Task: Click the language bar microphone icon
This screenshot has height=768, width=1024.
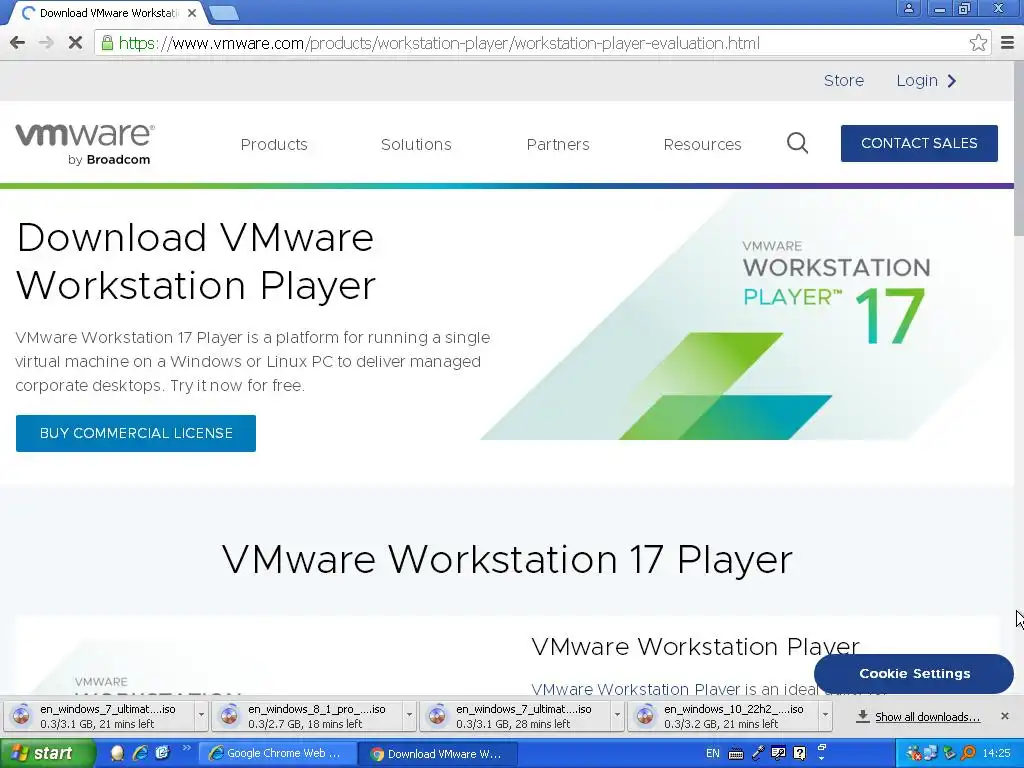Action: click(x=758, y=753)
